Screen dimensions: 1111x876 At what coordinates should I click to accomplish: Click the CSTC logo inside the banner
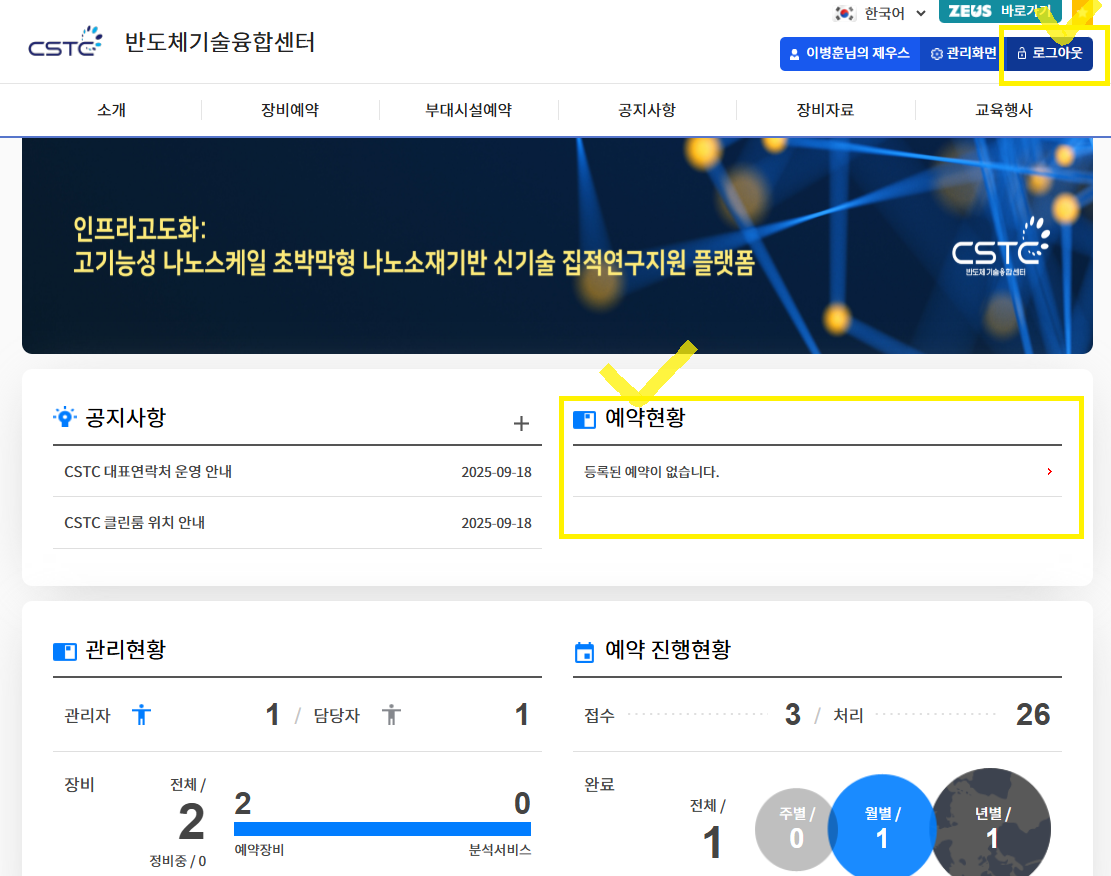tap(1000, 247)
